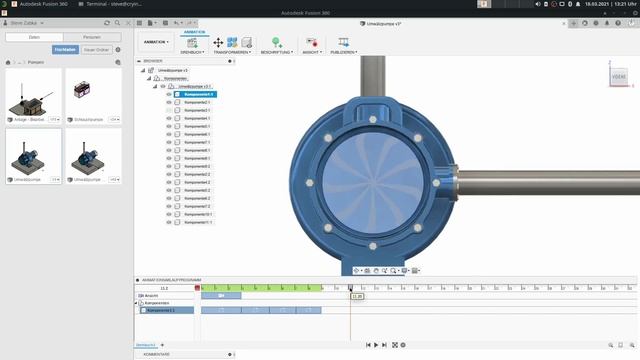Screen dimensions: 640x360
Task: Open the help menu icon
Action: click(618, 23)
